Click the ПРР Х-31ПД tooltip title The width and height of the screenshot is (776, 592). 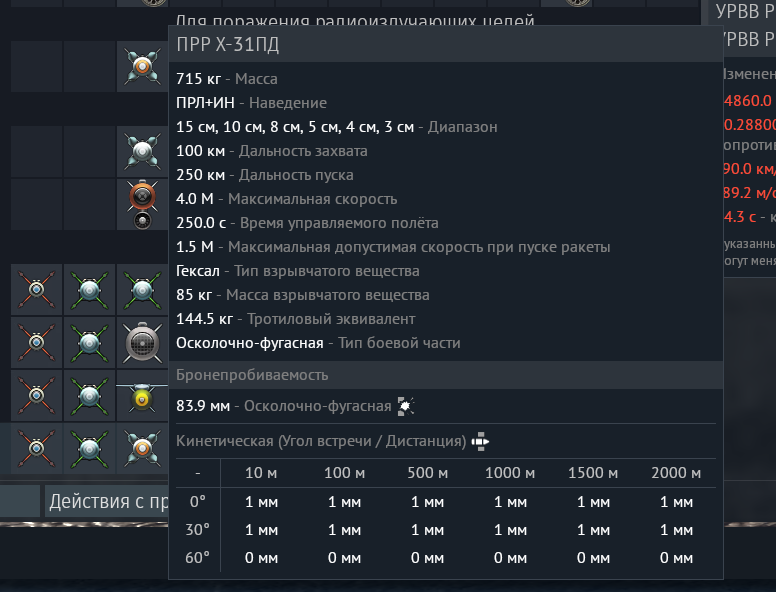[228, 45]
